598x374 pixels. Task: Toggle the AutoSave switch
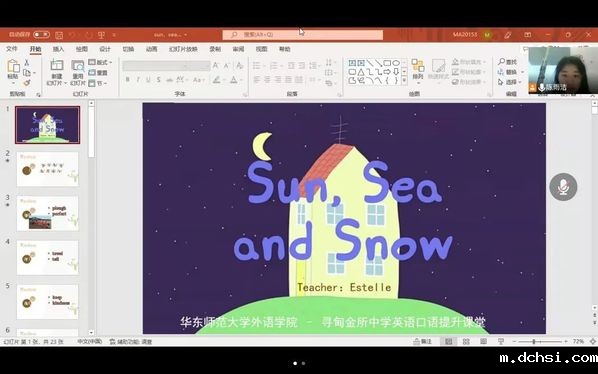coord(41,35)
